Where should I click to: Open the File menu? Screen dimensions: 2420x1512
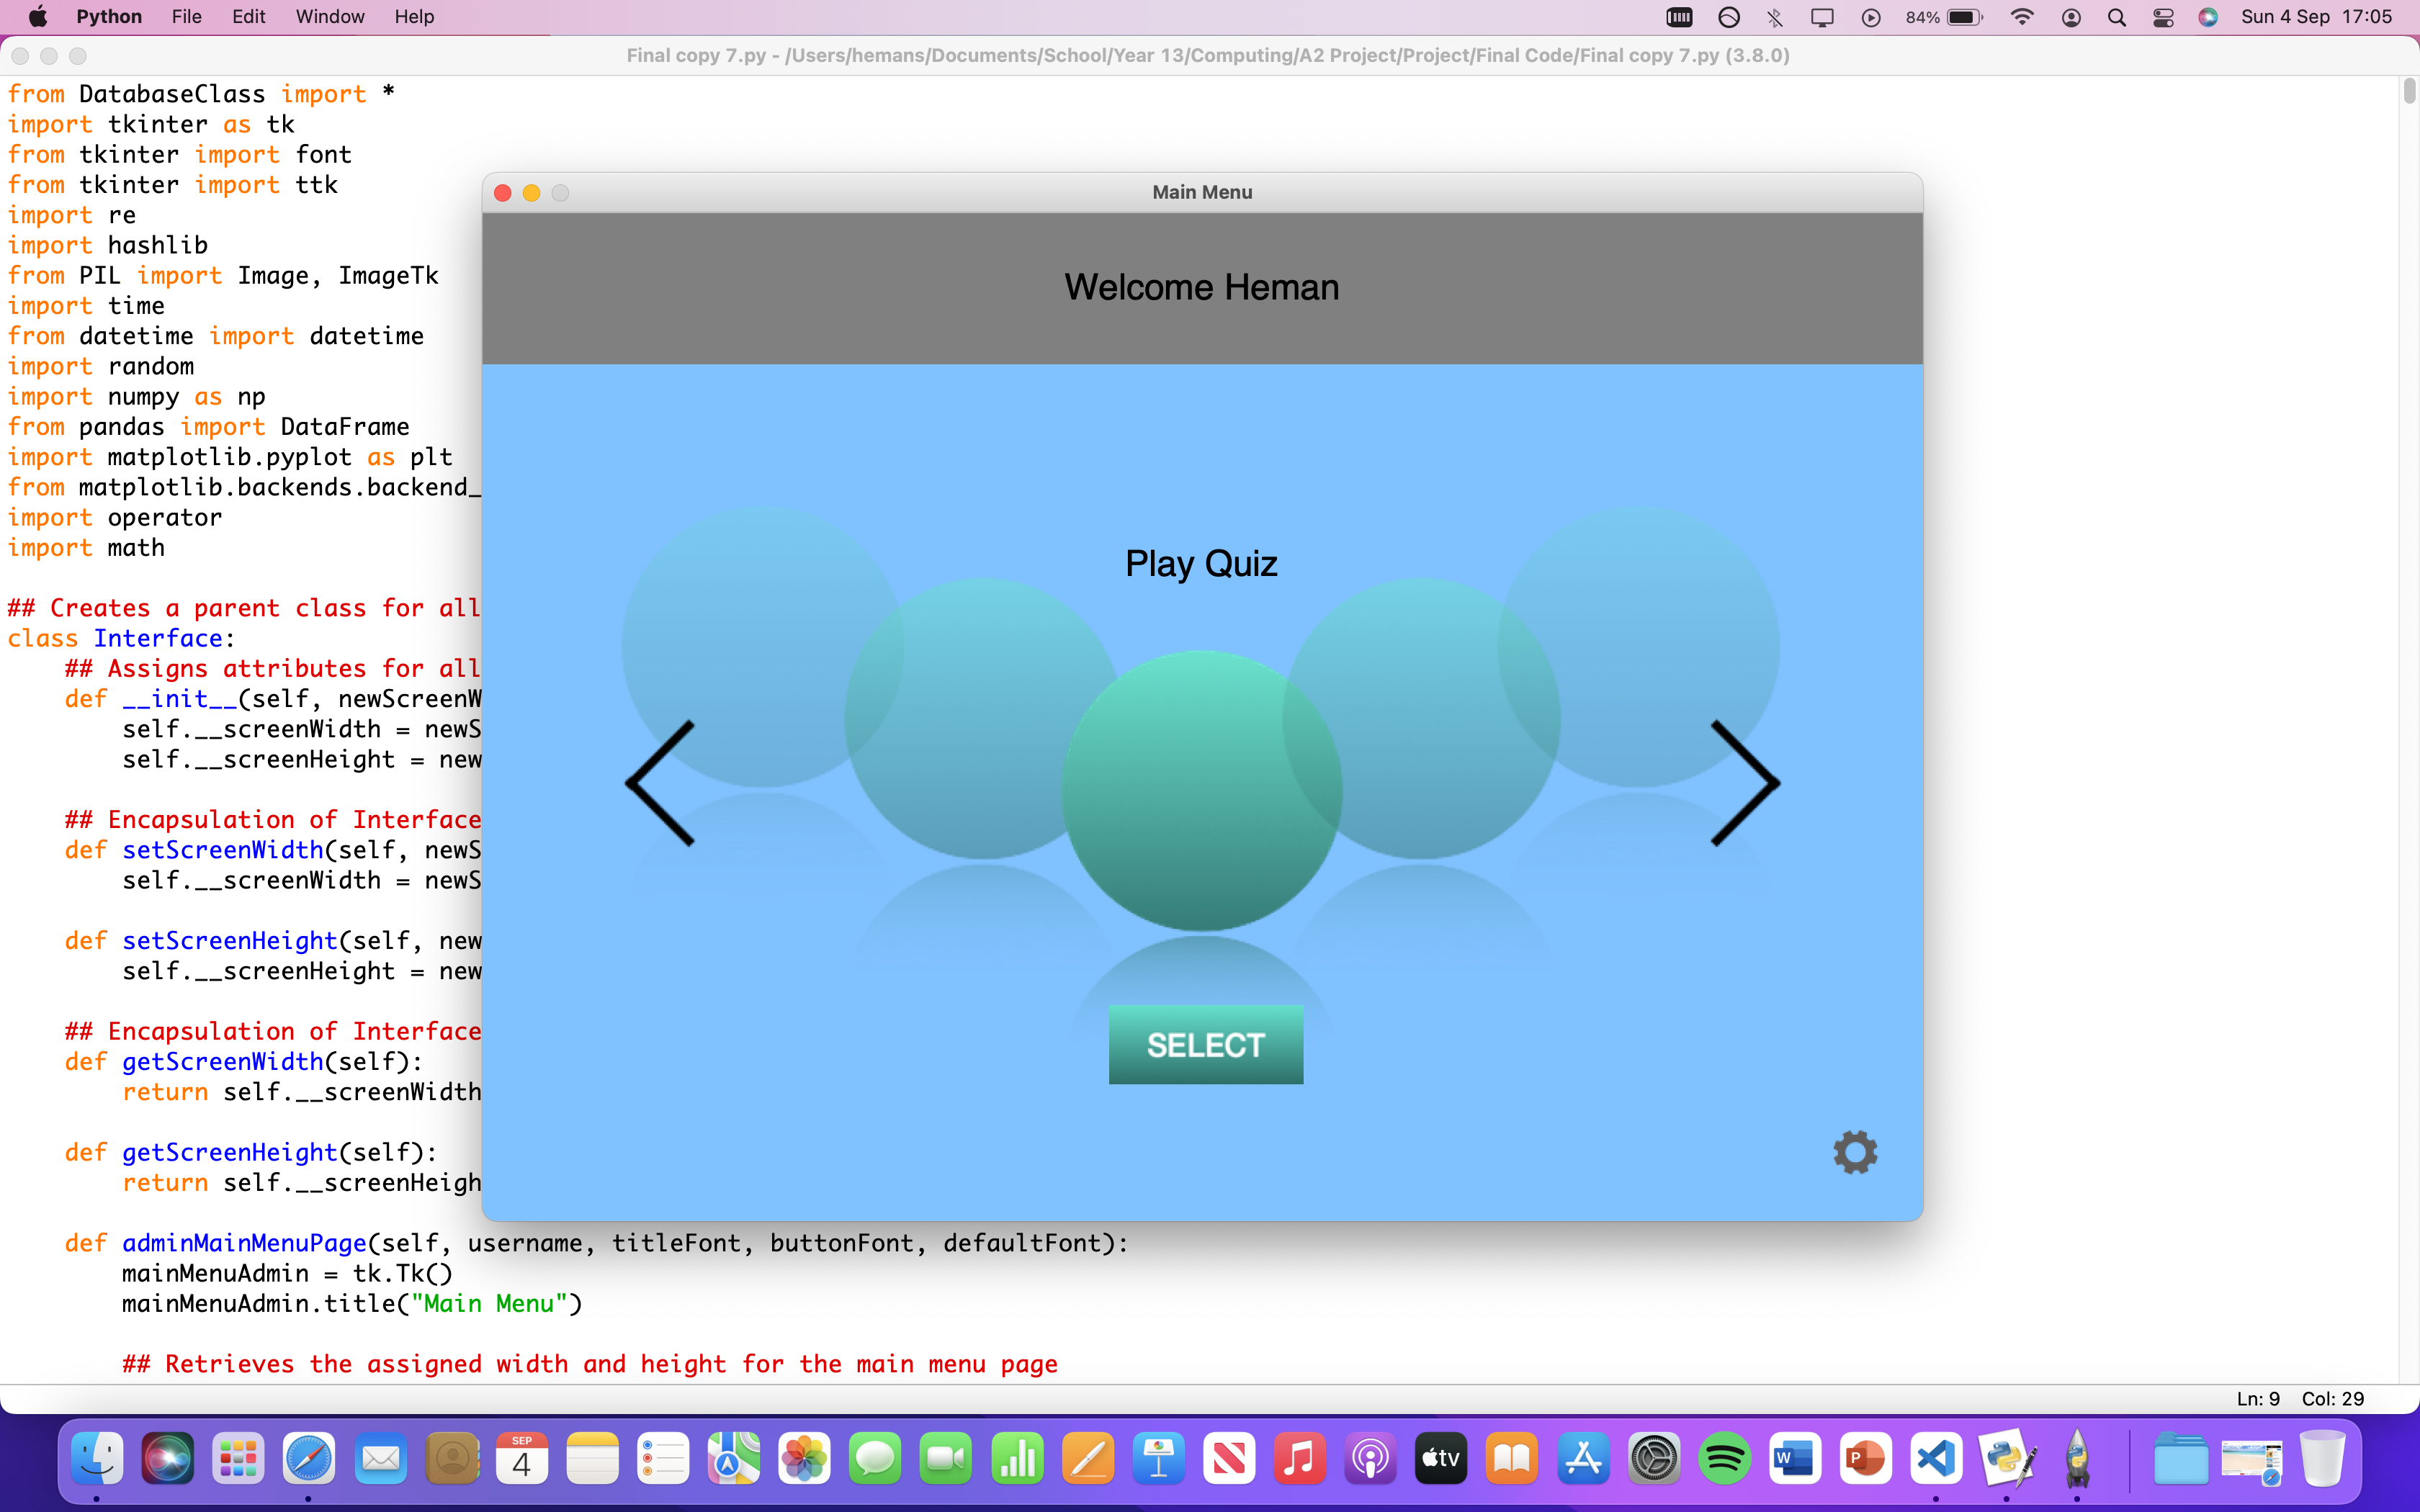point(186,17)
